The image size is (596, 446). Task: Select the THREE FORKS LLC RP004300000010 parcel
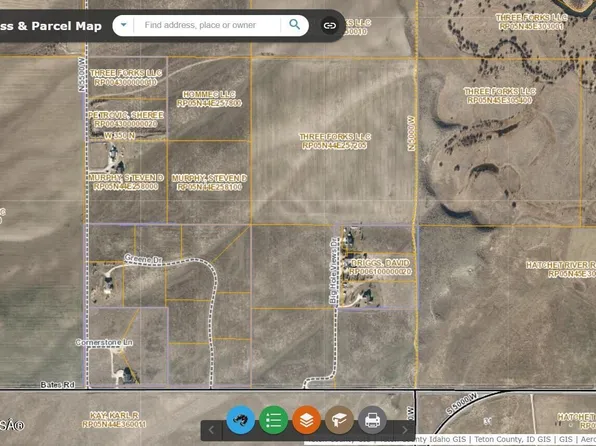click(126, 78)
